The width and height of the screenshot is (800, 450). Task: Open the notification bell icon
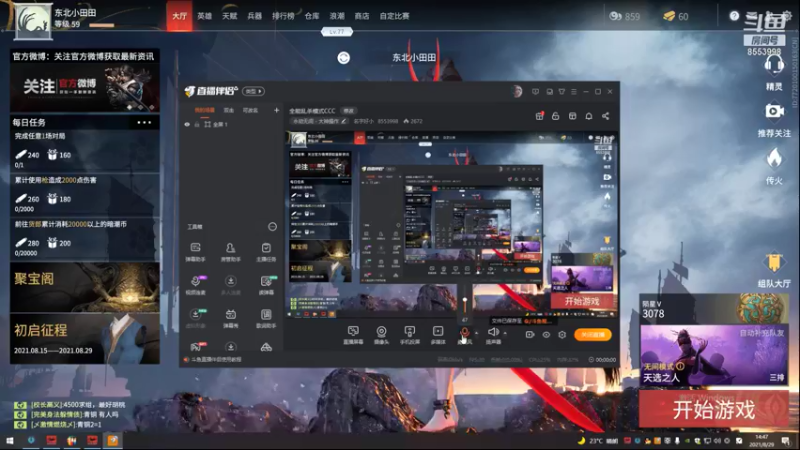pos(589,116)
